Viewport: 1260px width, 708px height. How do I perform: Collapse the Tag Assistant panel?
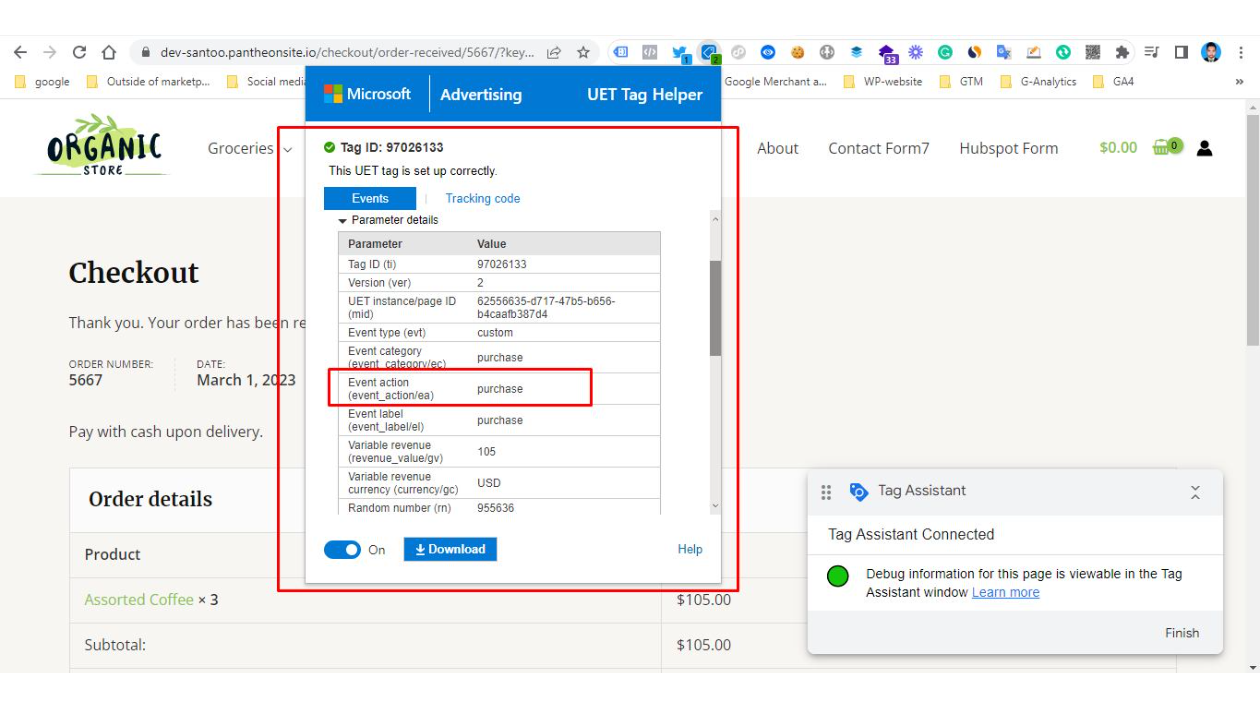click(1195, 491)
